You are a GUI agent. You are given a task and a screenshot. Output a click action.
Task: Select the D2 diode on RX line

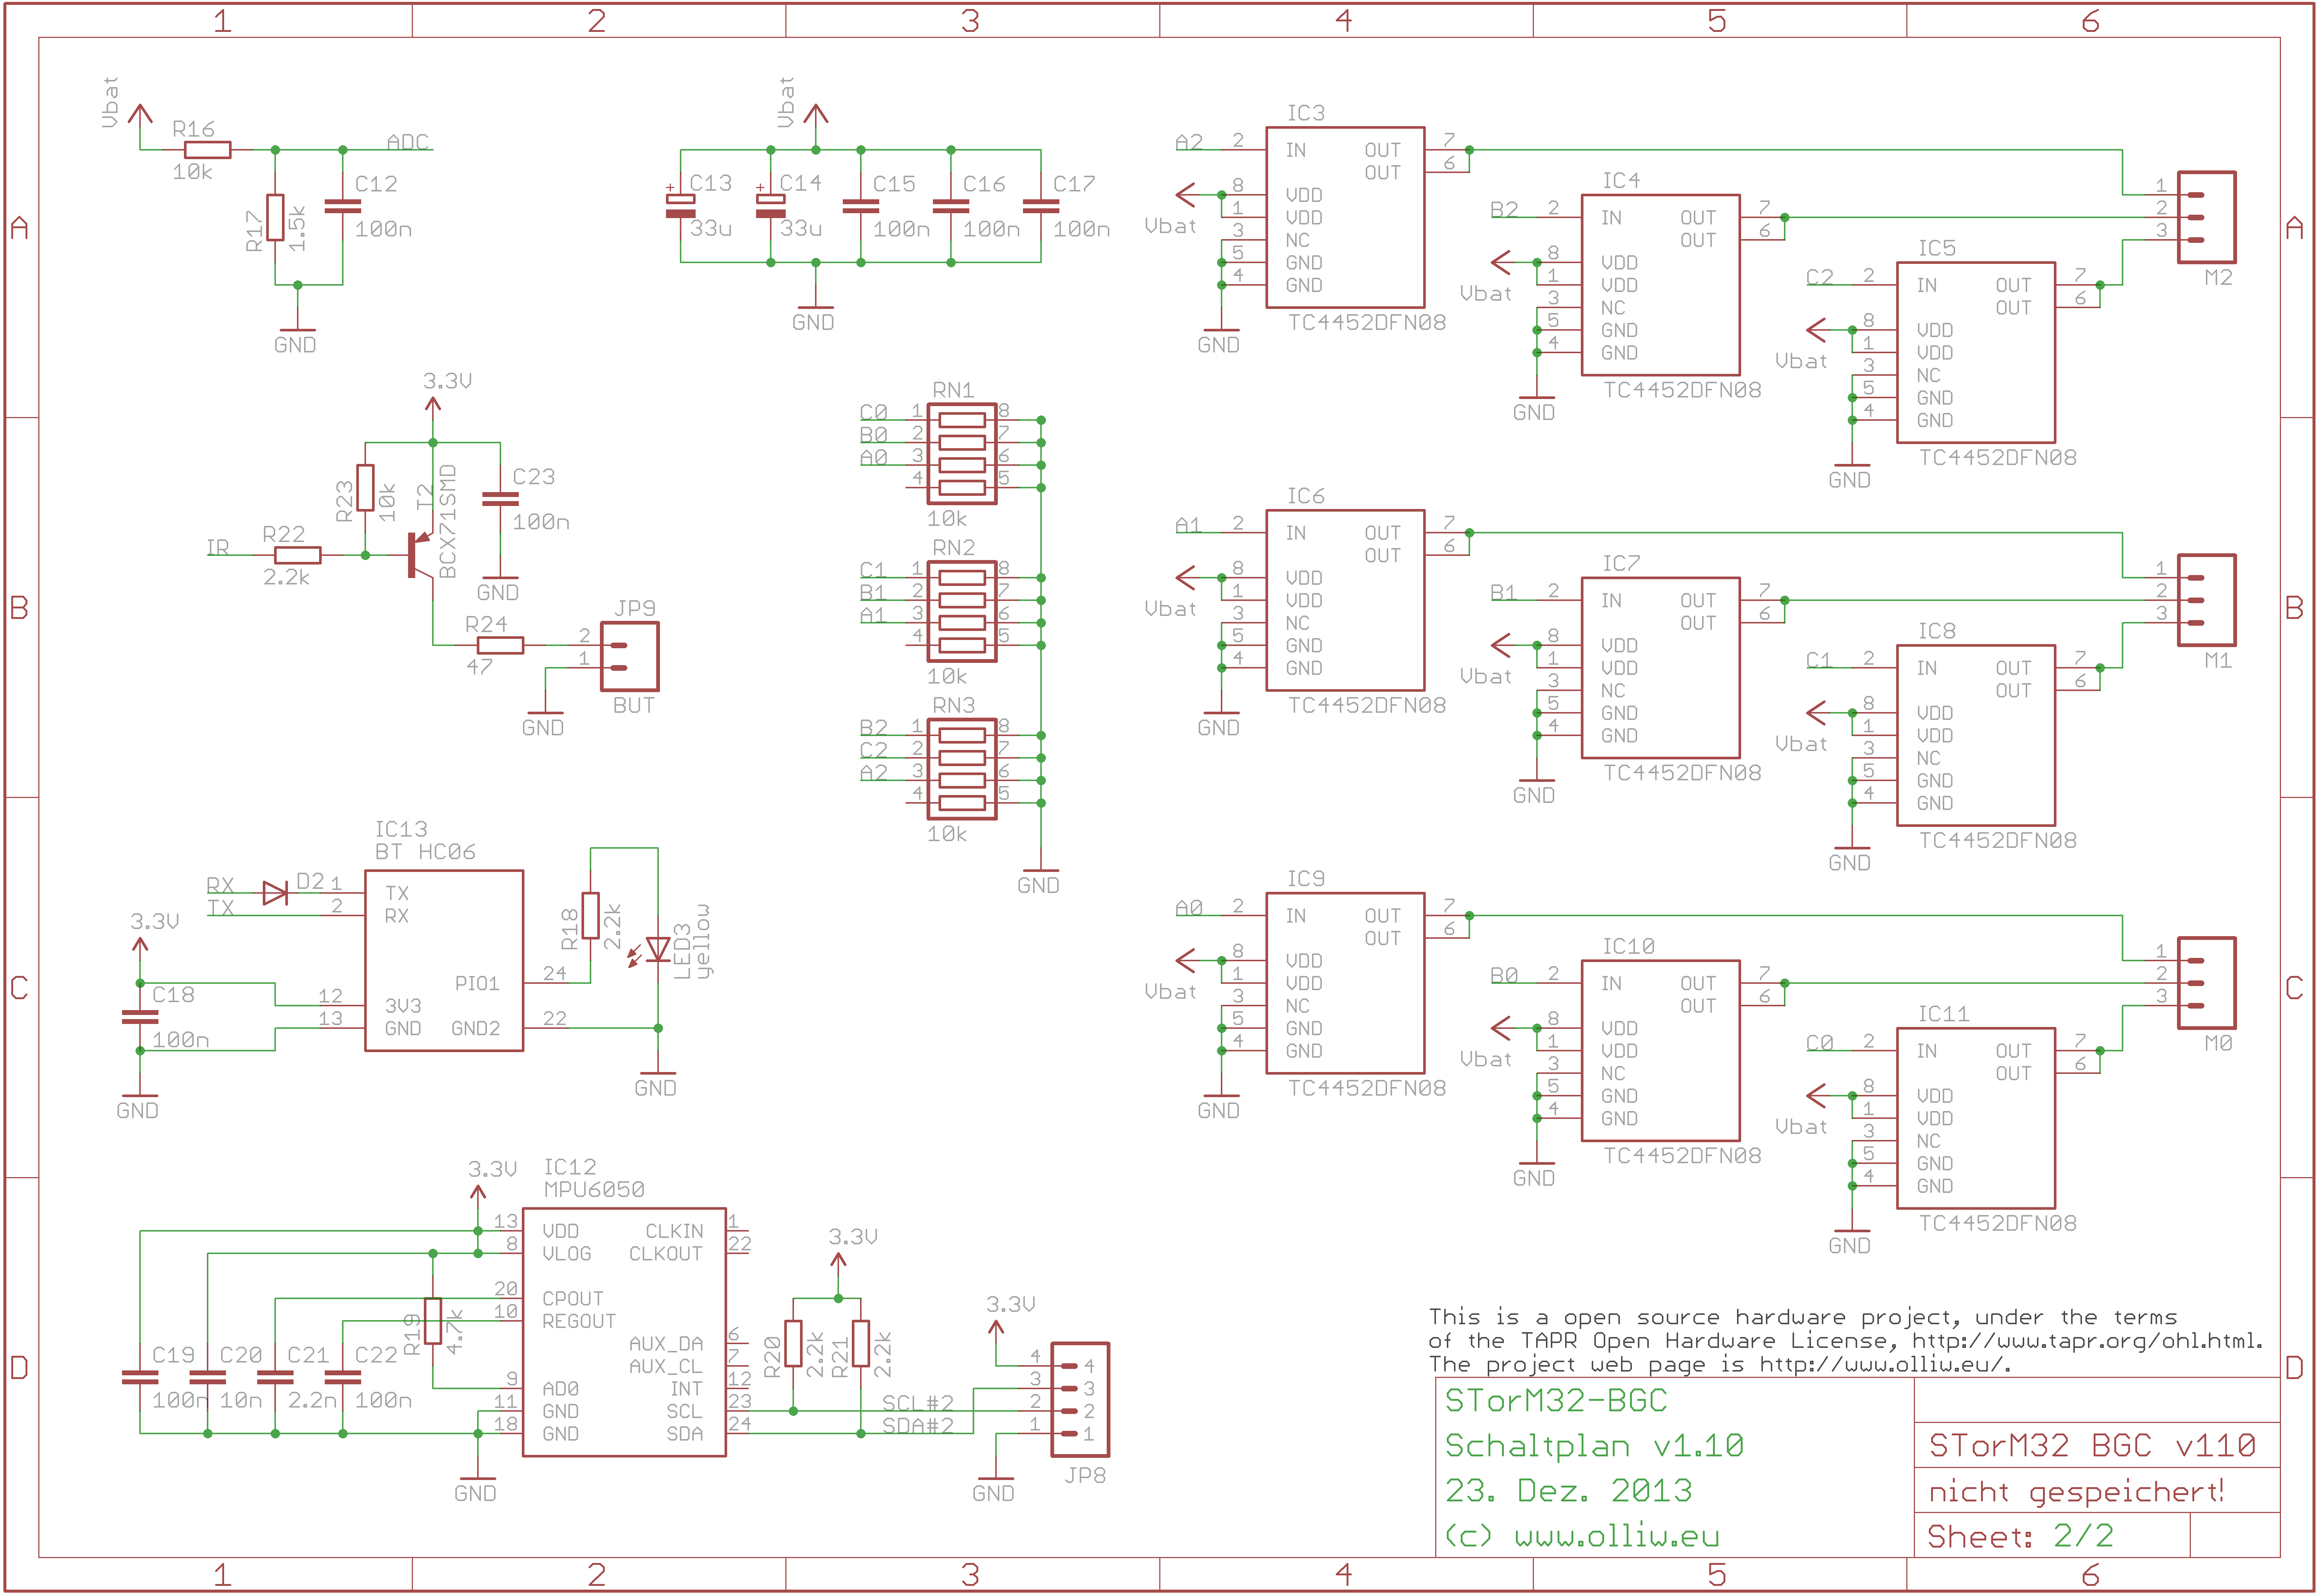[x=275, y=893]
